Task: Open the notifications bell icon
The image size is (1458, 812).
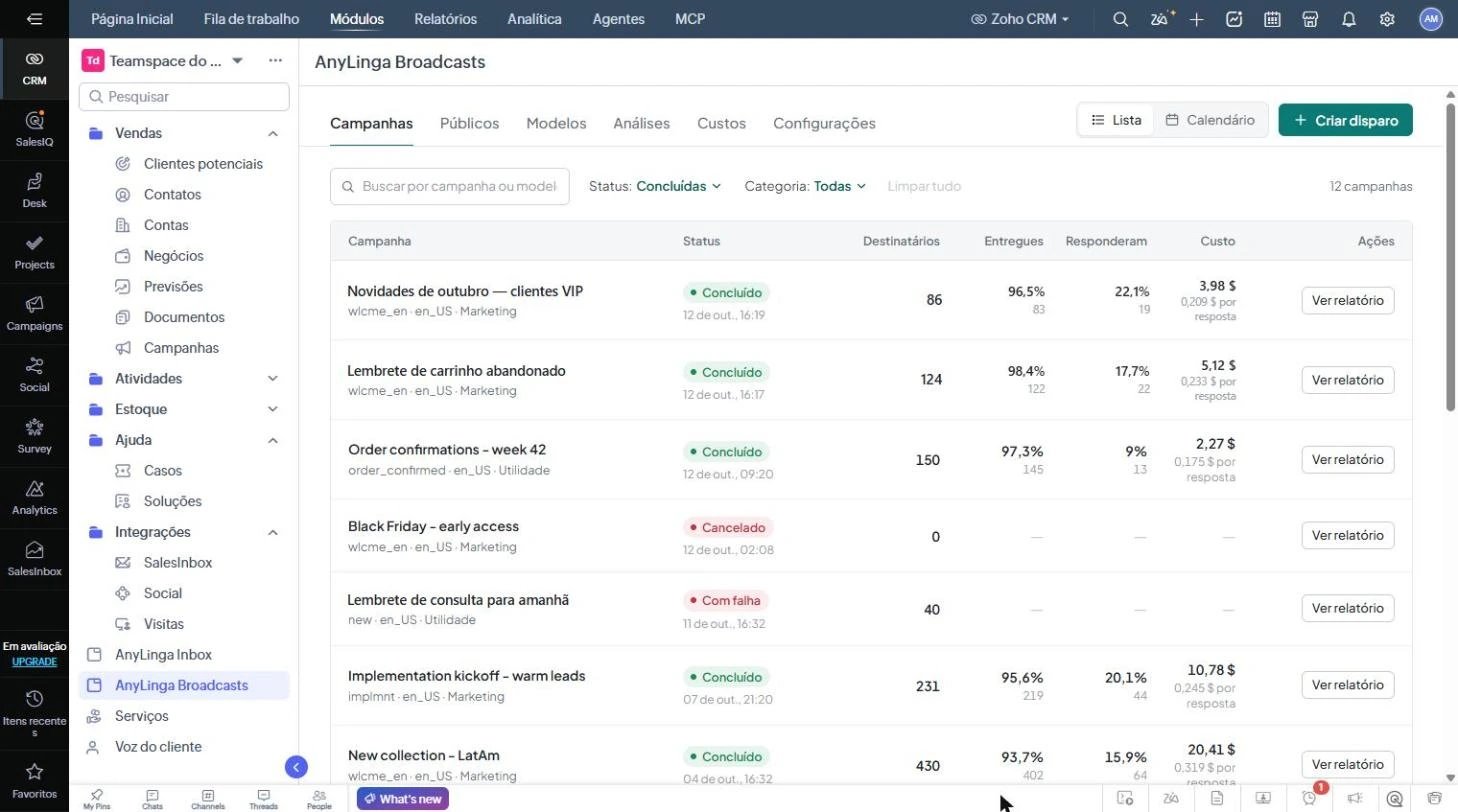Action: pyautogui.click(x=1349, y=19)
